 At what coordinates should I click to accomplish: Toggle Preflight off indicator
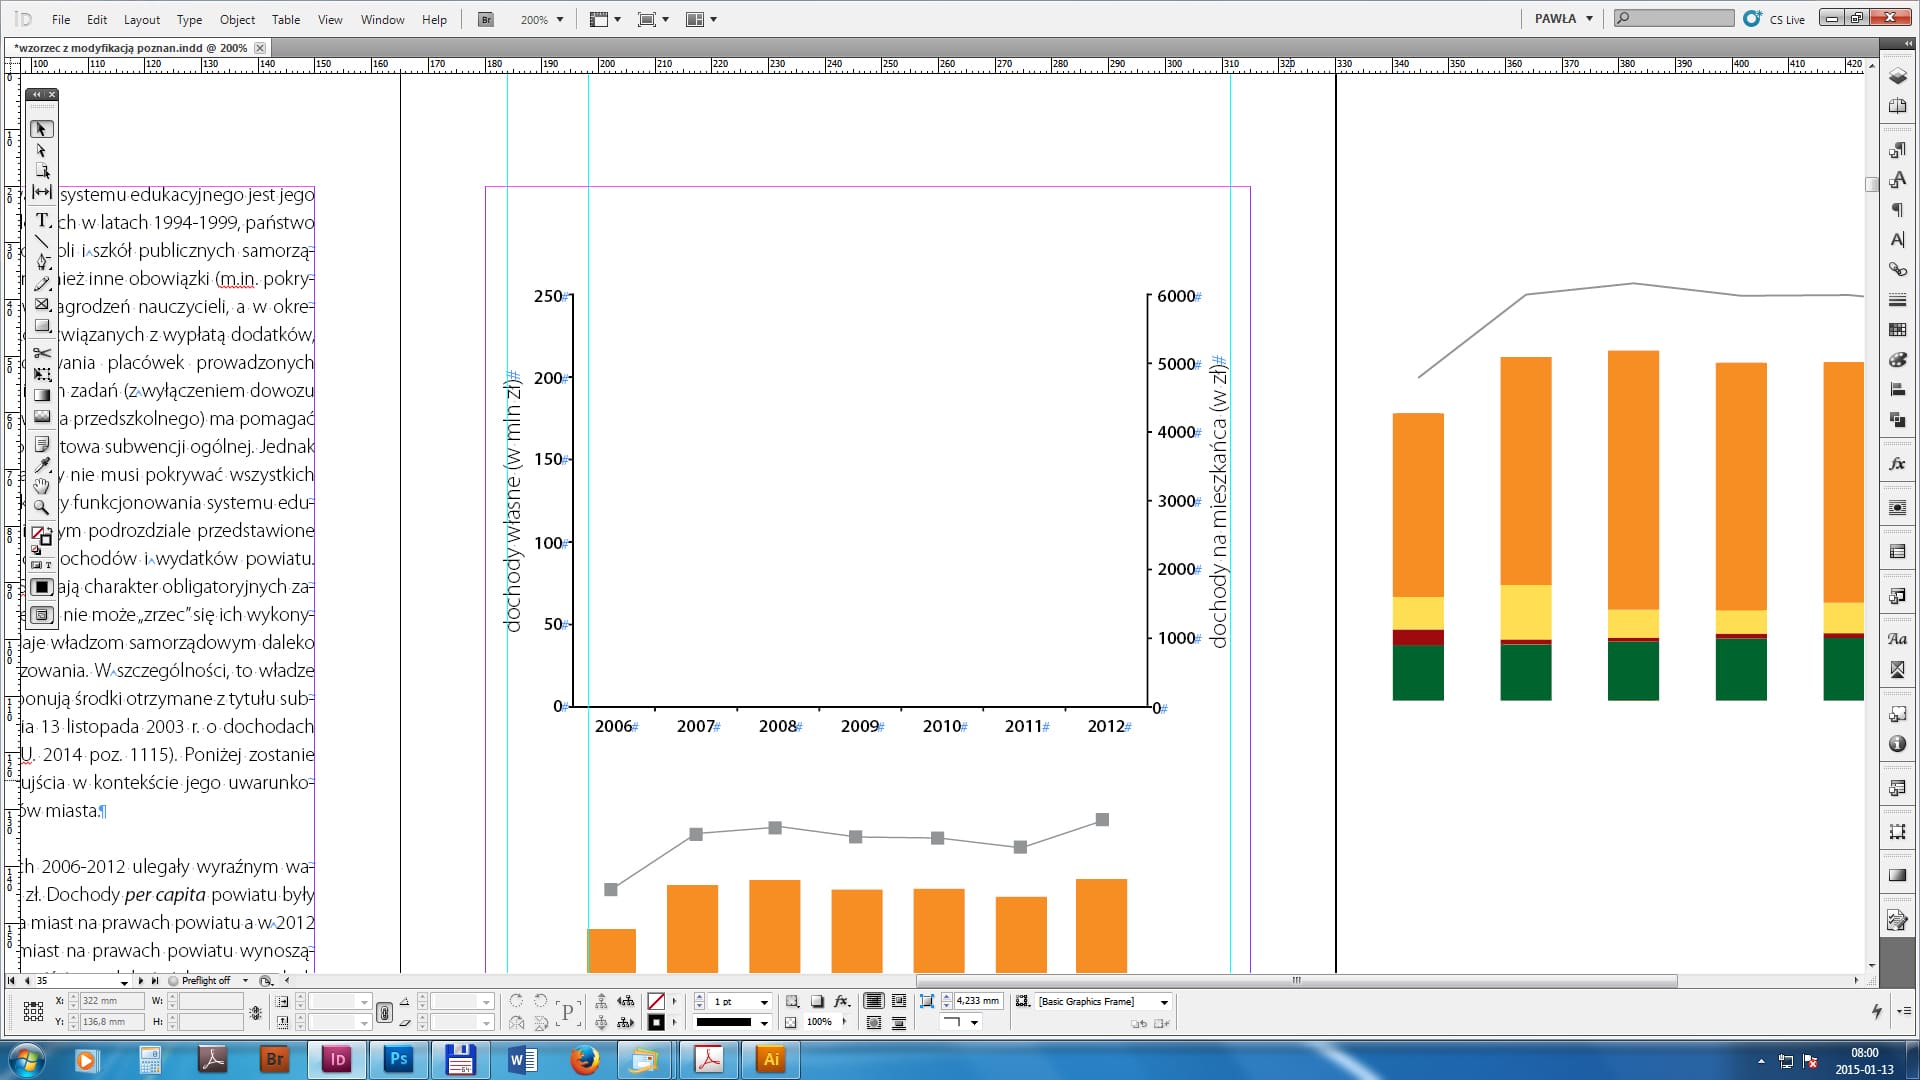[205, 981]
